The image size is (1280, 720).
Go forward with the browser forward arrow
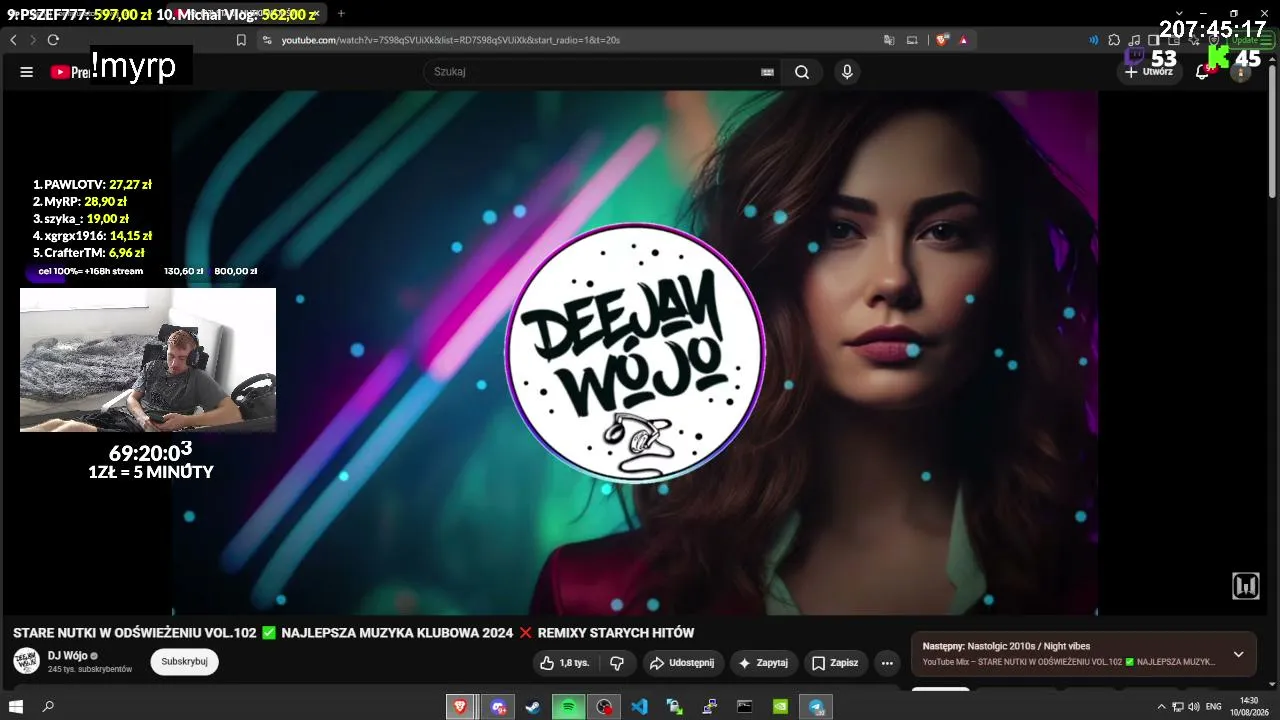click(32, 40)
